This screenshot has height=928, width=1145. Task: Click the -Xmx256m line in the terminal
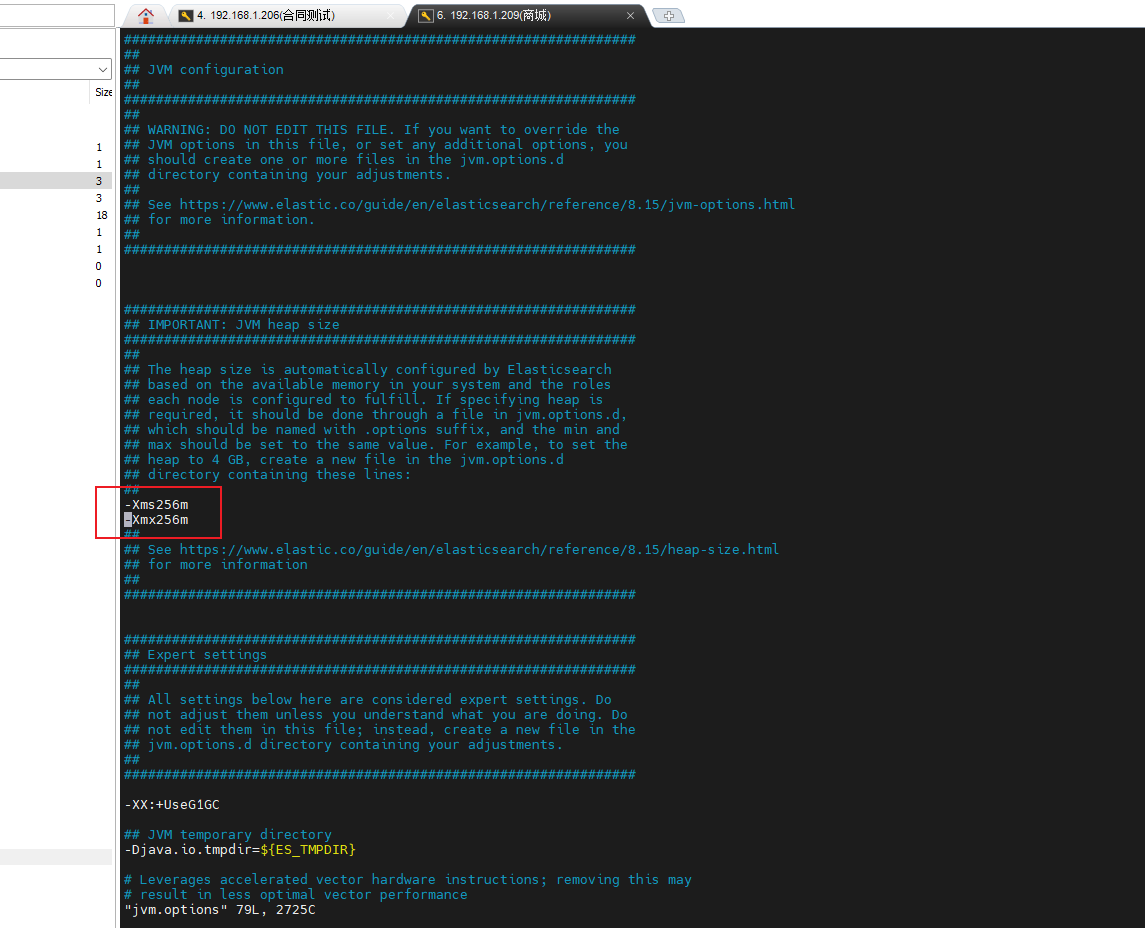156,520
